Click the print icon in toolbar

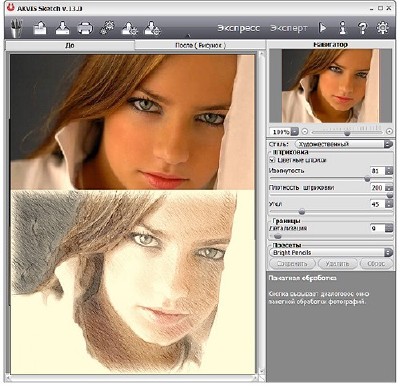85,28
